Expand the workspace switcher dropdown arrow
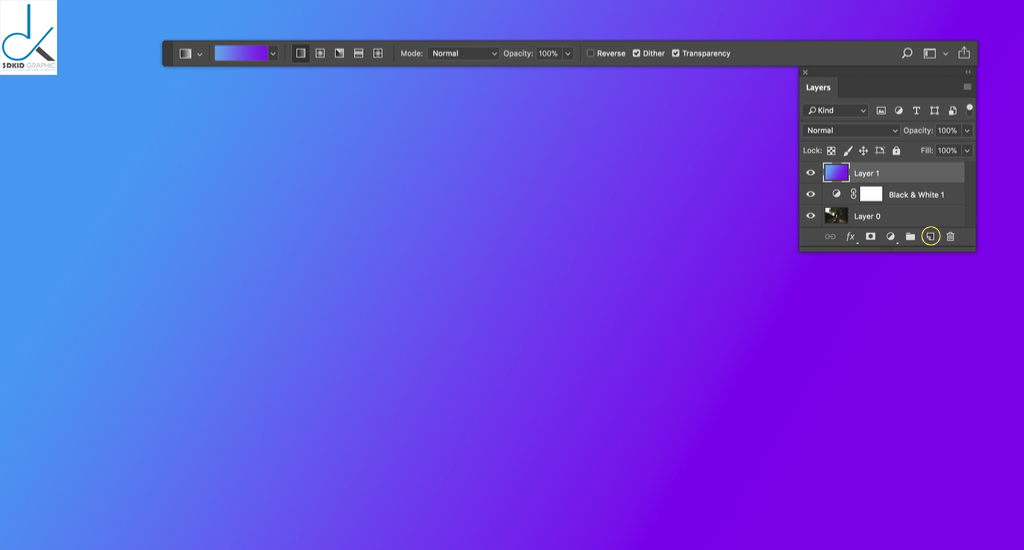 click(945, 54)
